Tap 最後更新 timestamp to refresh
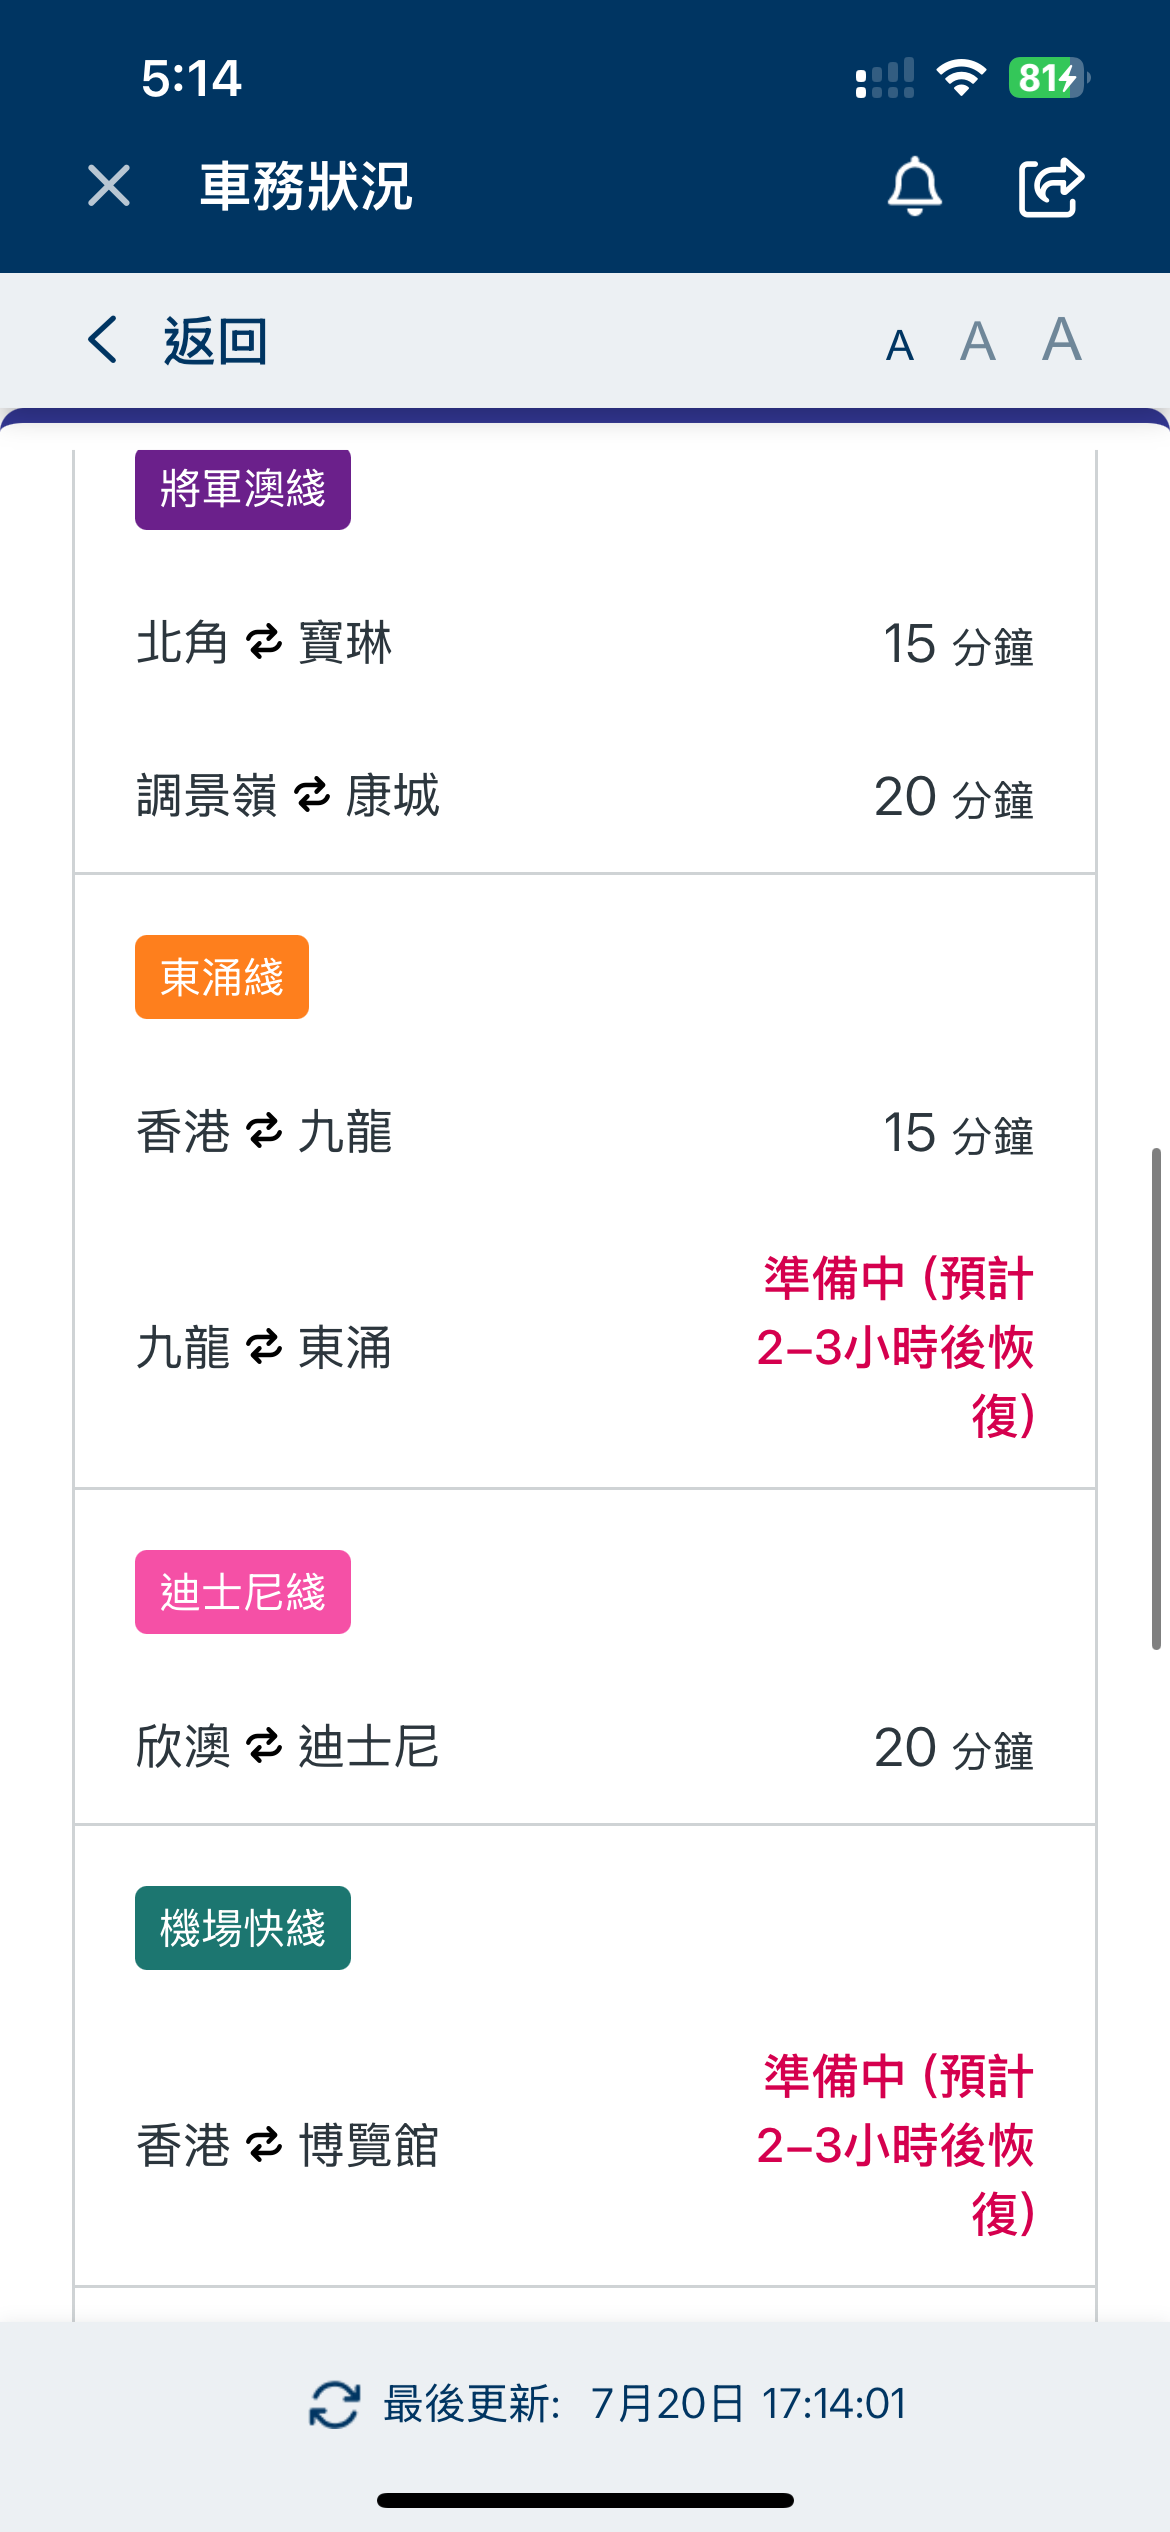The height and width of the screenshot is (2532, 1170). click(x=646, y=2404)
